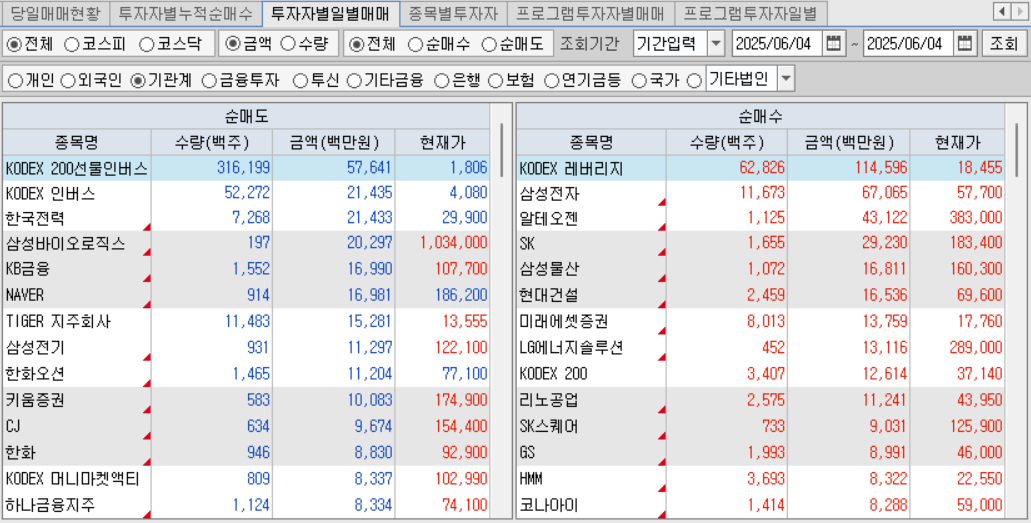Select the 하나금융지주 row
1031x523 pixels.
247,506
